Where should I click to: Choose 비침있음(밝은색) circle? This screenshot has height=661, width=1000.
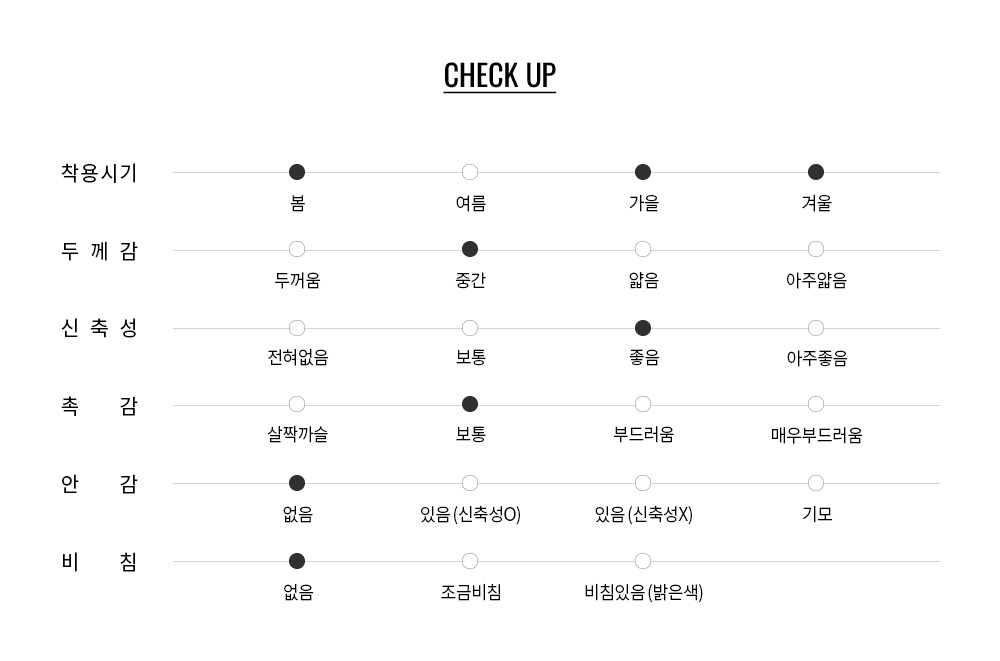point(643,561)
